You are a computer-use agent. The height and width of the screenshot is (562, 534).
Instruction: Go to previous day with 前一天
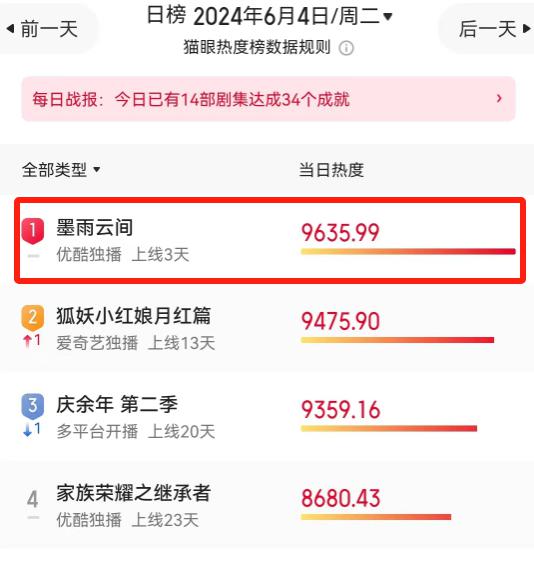[43, 29]
